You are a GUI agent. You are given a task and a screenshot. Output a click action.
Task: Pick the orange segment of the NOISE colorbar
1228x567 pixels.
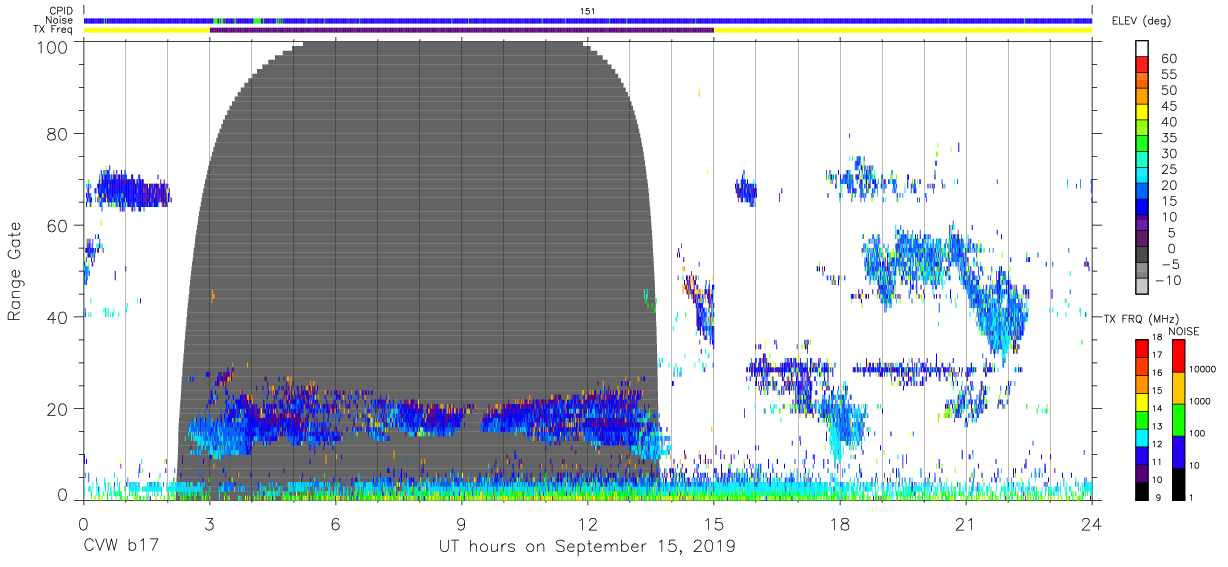coord(1177,386)
